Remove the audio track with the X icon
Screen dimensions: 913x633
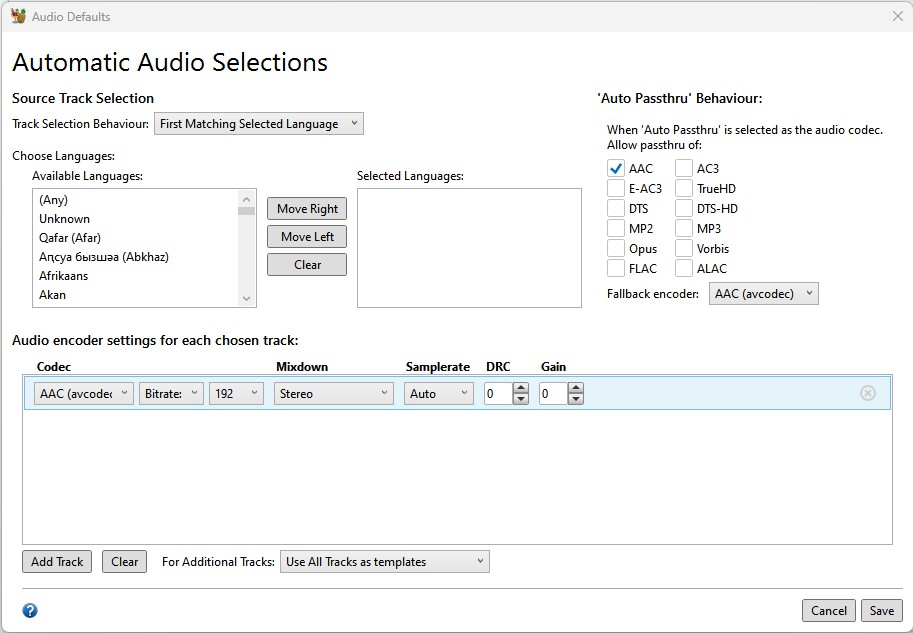coord(867,393)
